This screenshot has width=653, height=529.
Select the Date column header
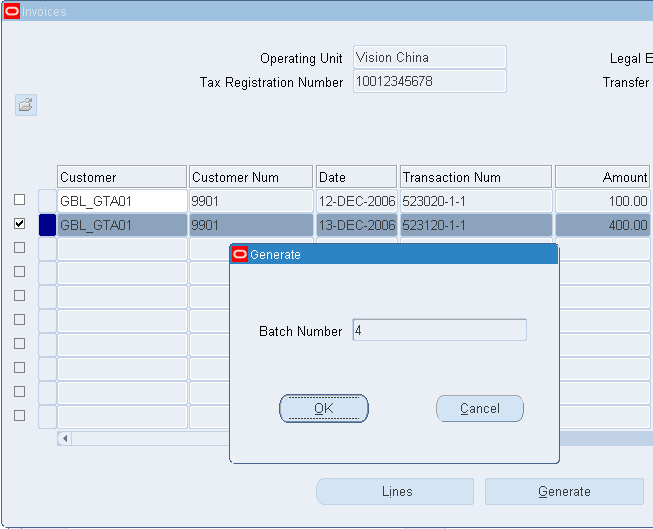coord(356,177)
